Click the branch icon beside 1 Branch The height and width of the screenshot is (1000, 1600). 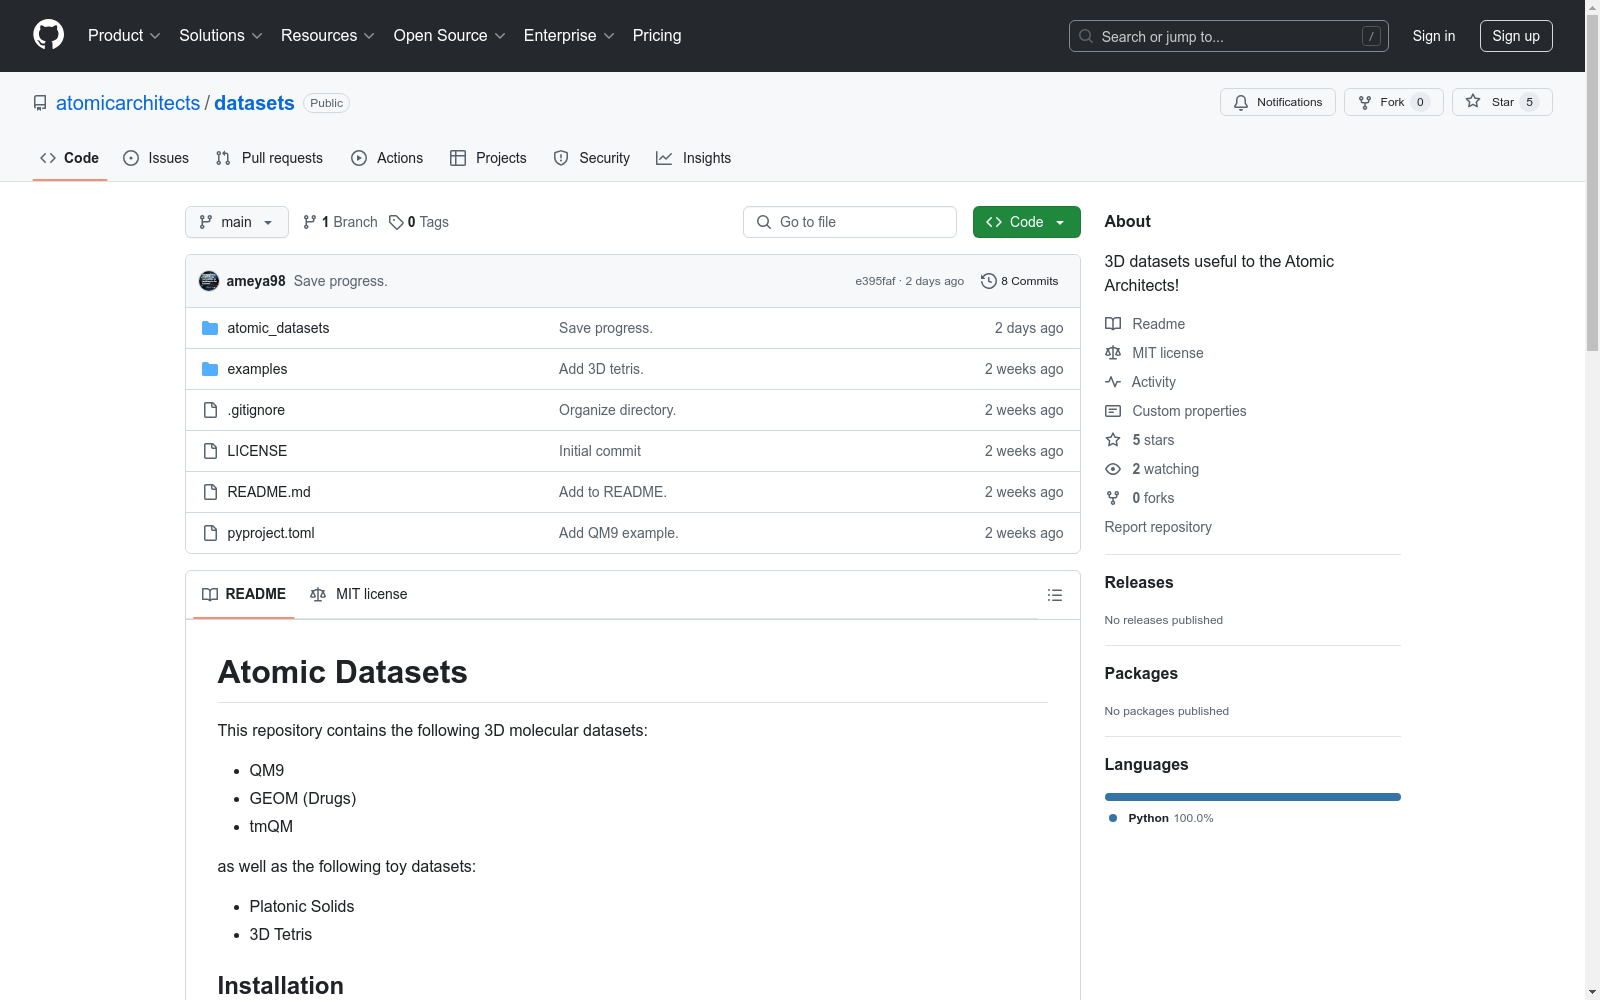click(310, 222)
